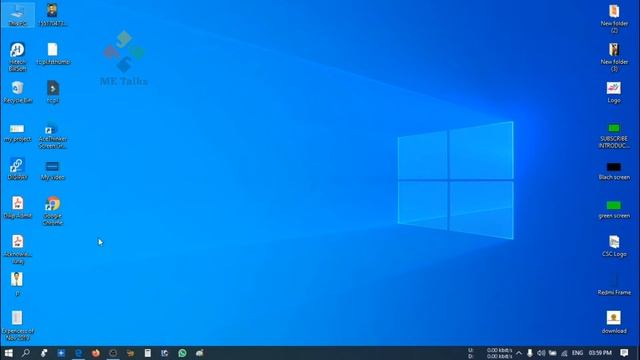Open the Windows Start menu
This screenshot has height=360, width=640.
click(x=8, y=353)
